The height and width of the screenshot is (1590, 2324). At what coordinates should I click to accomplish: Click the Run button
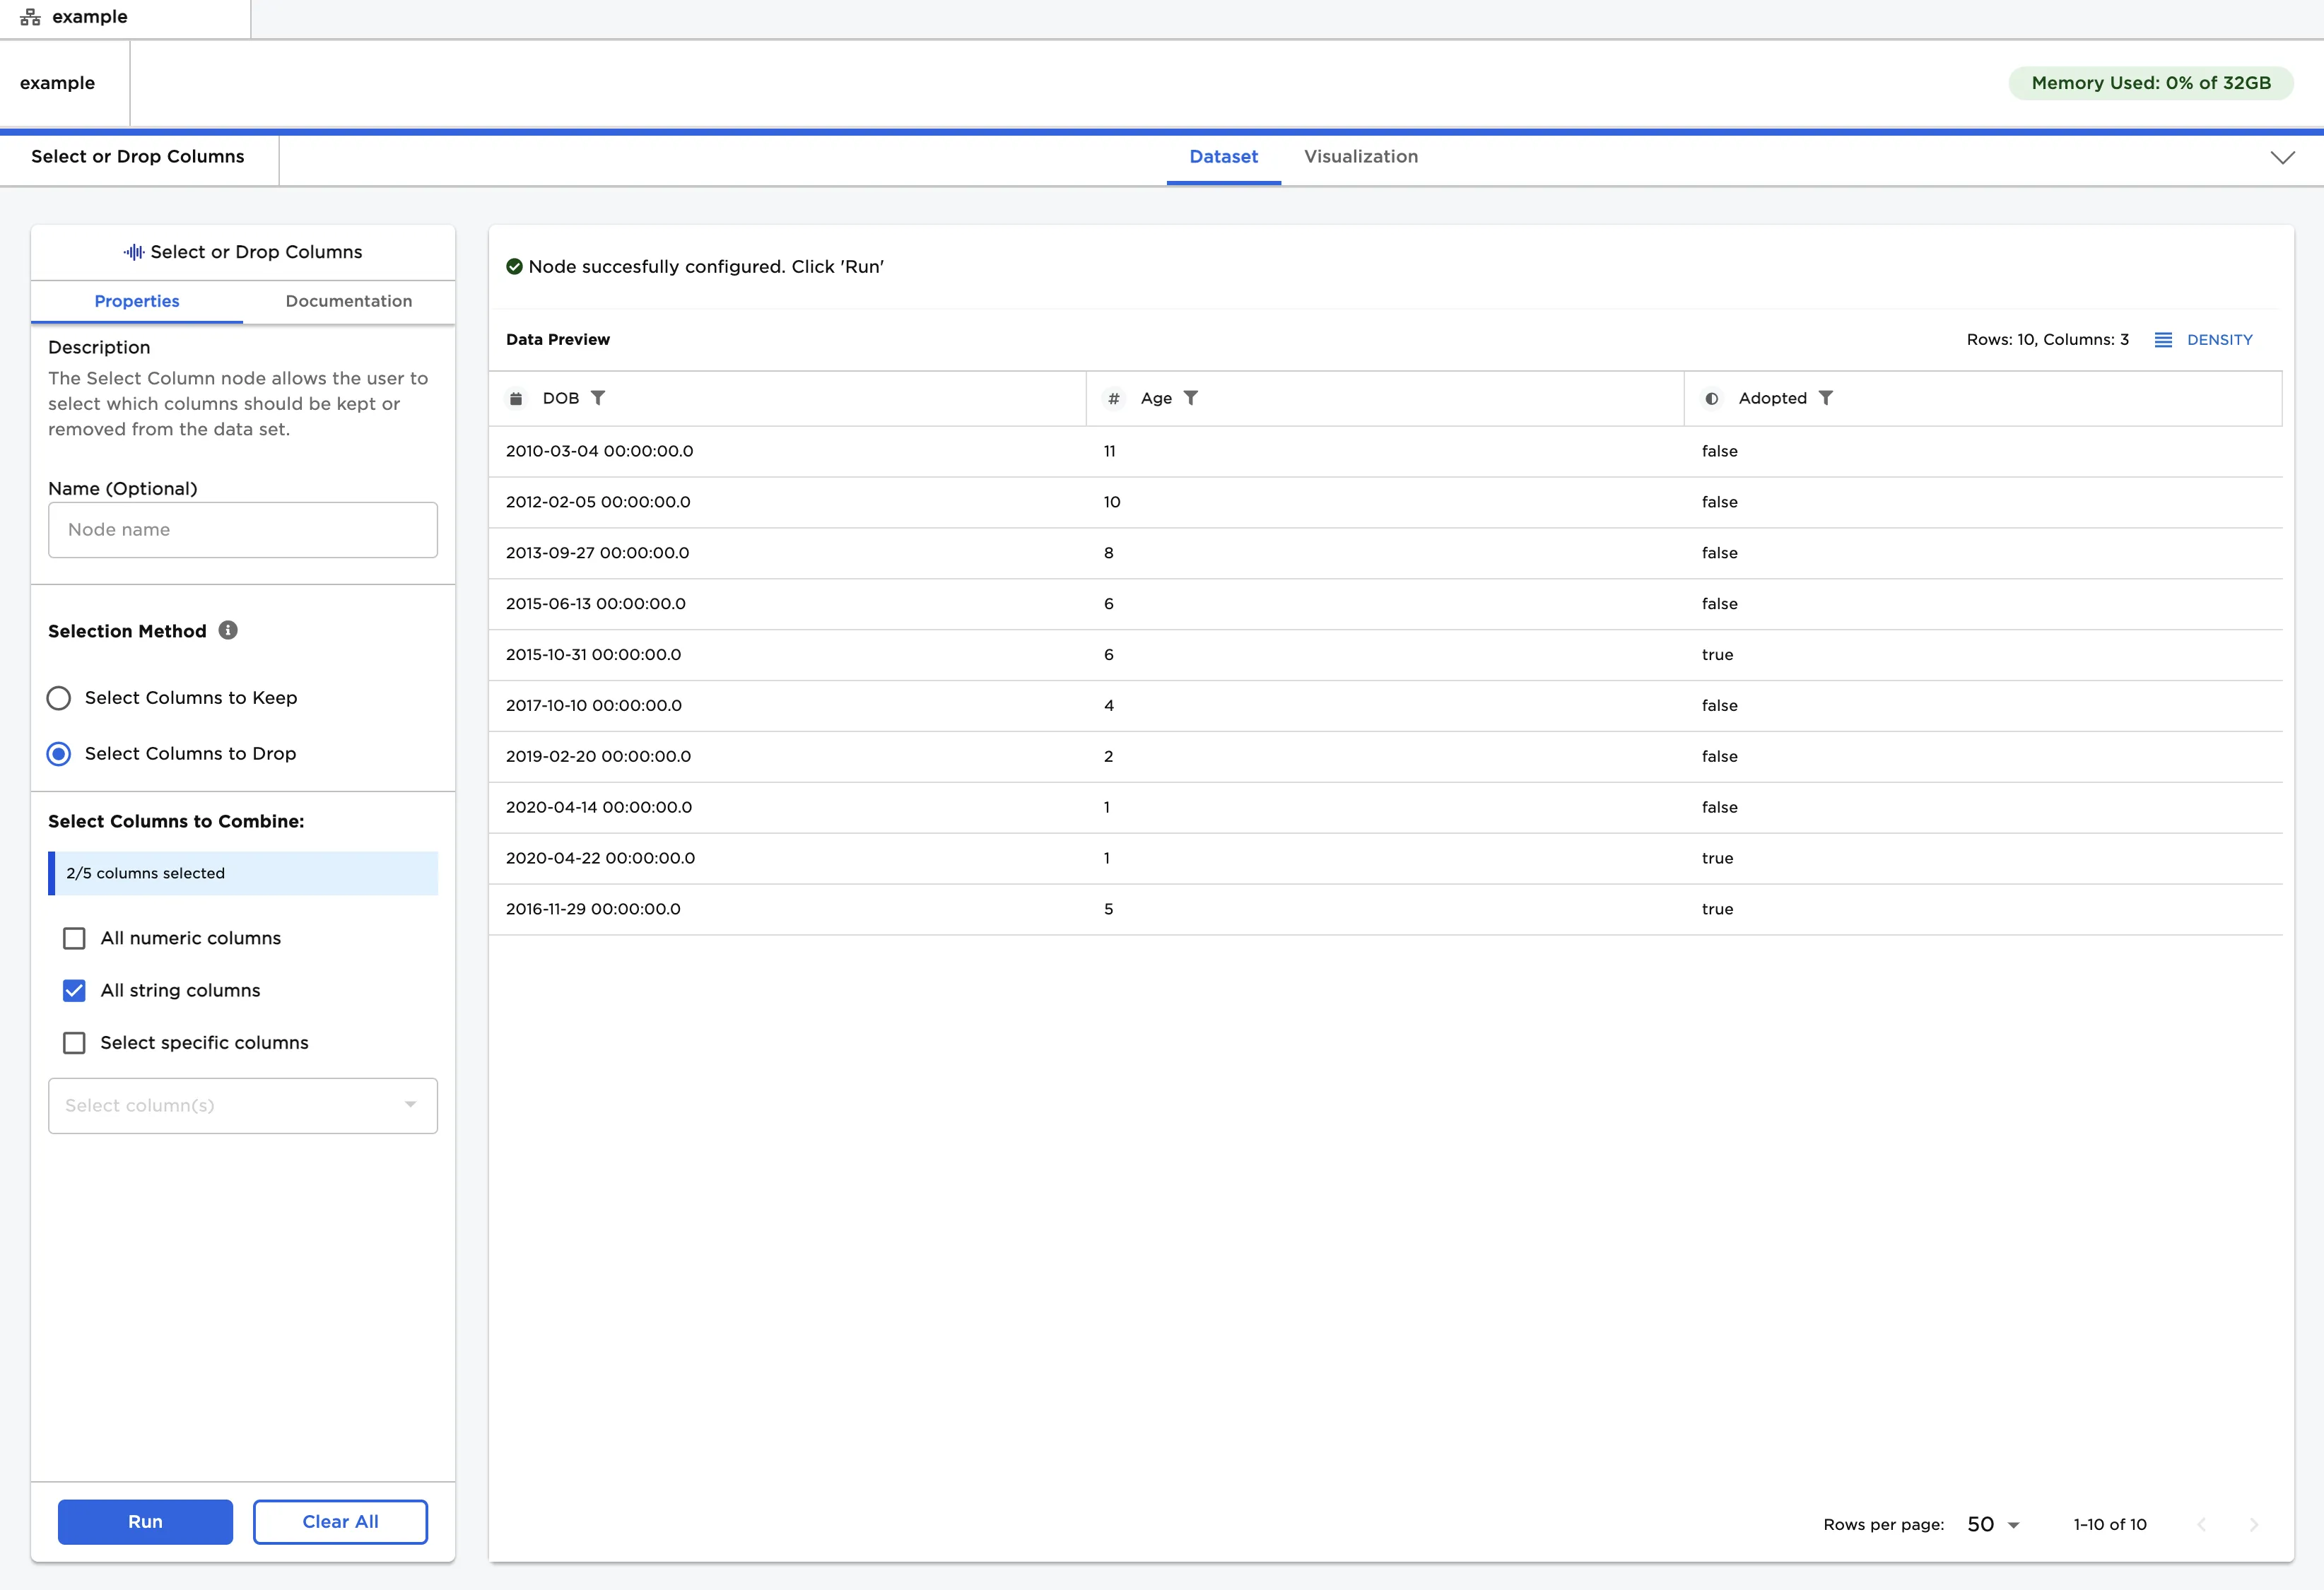pos(144,1521)
